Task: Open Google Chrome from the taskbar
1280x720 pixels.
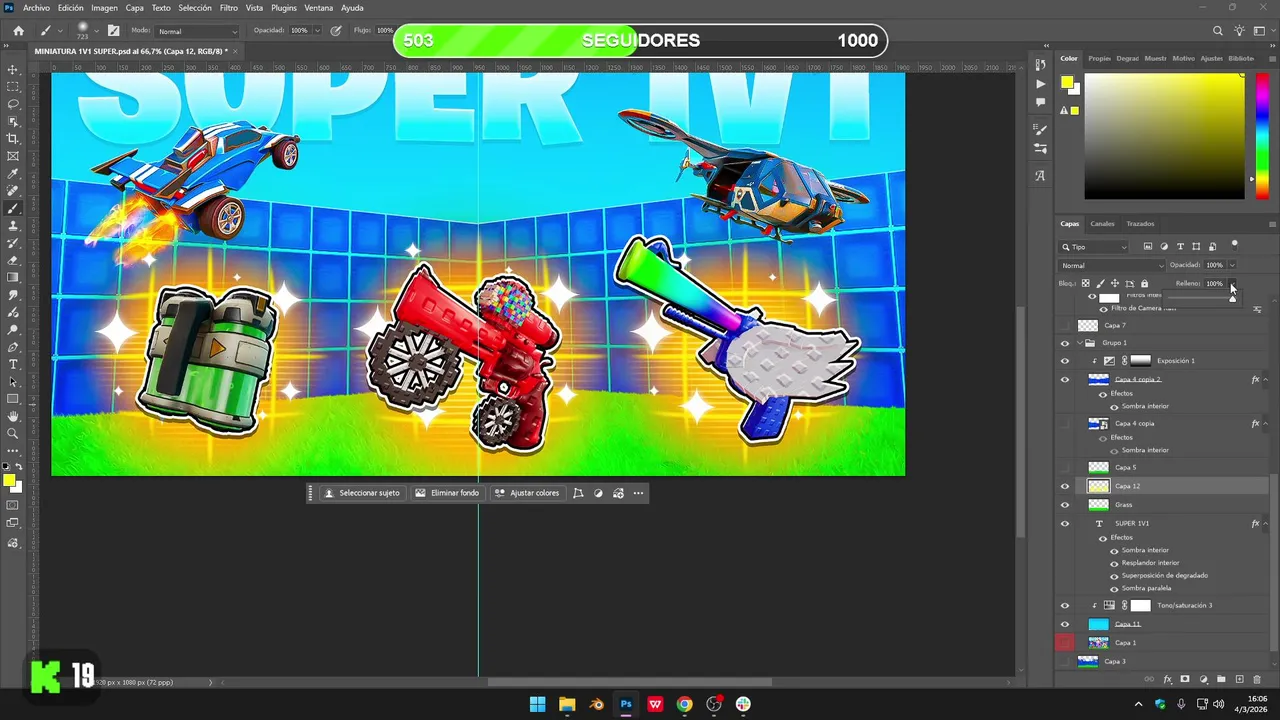Action: (684, 704)
